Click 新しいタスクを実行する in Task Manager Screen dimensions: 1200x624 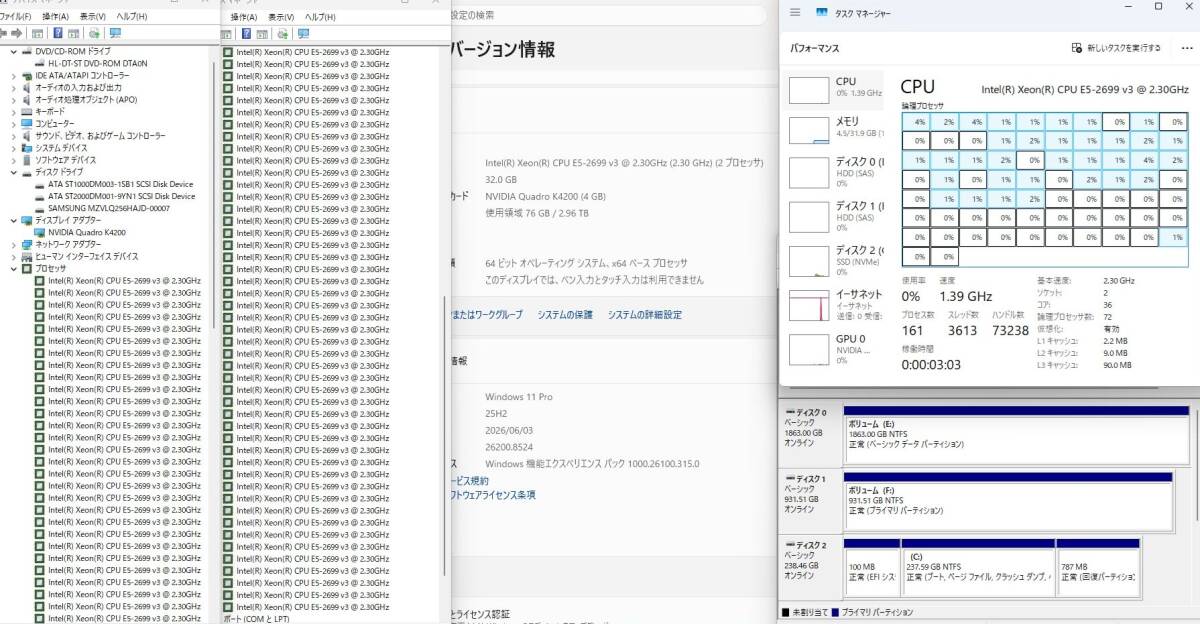(x=1116, y=47)
